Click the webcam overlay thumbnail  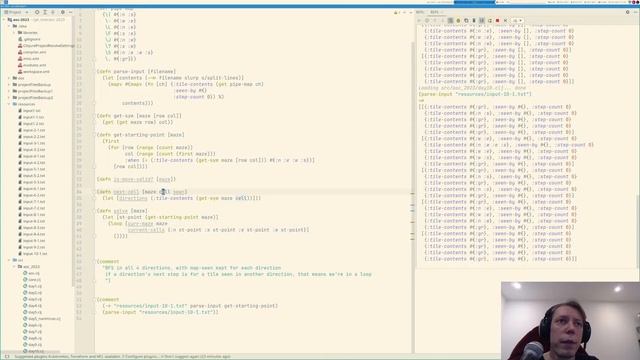pyautogui.click(x=570, y=321)
